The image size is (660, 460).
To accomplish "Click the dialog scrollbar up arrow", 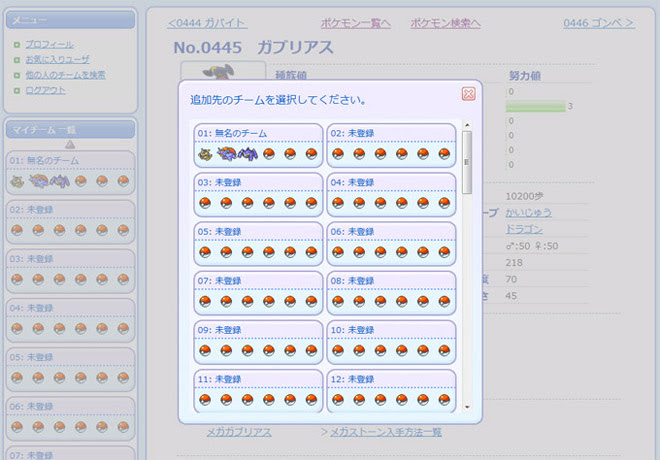I will coord(467,125).
